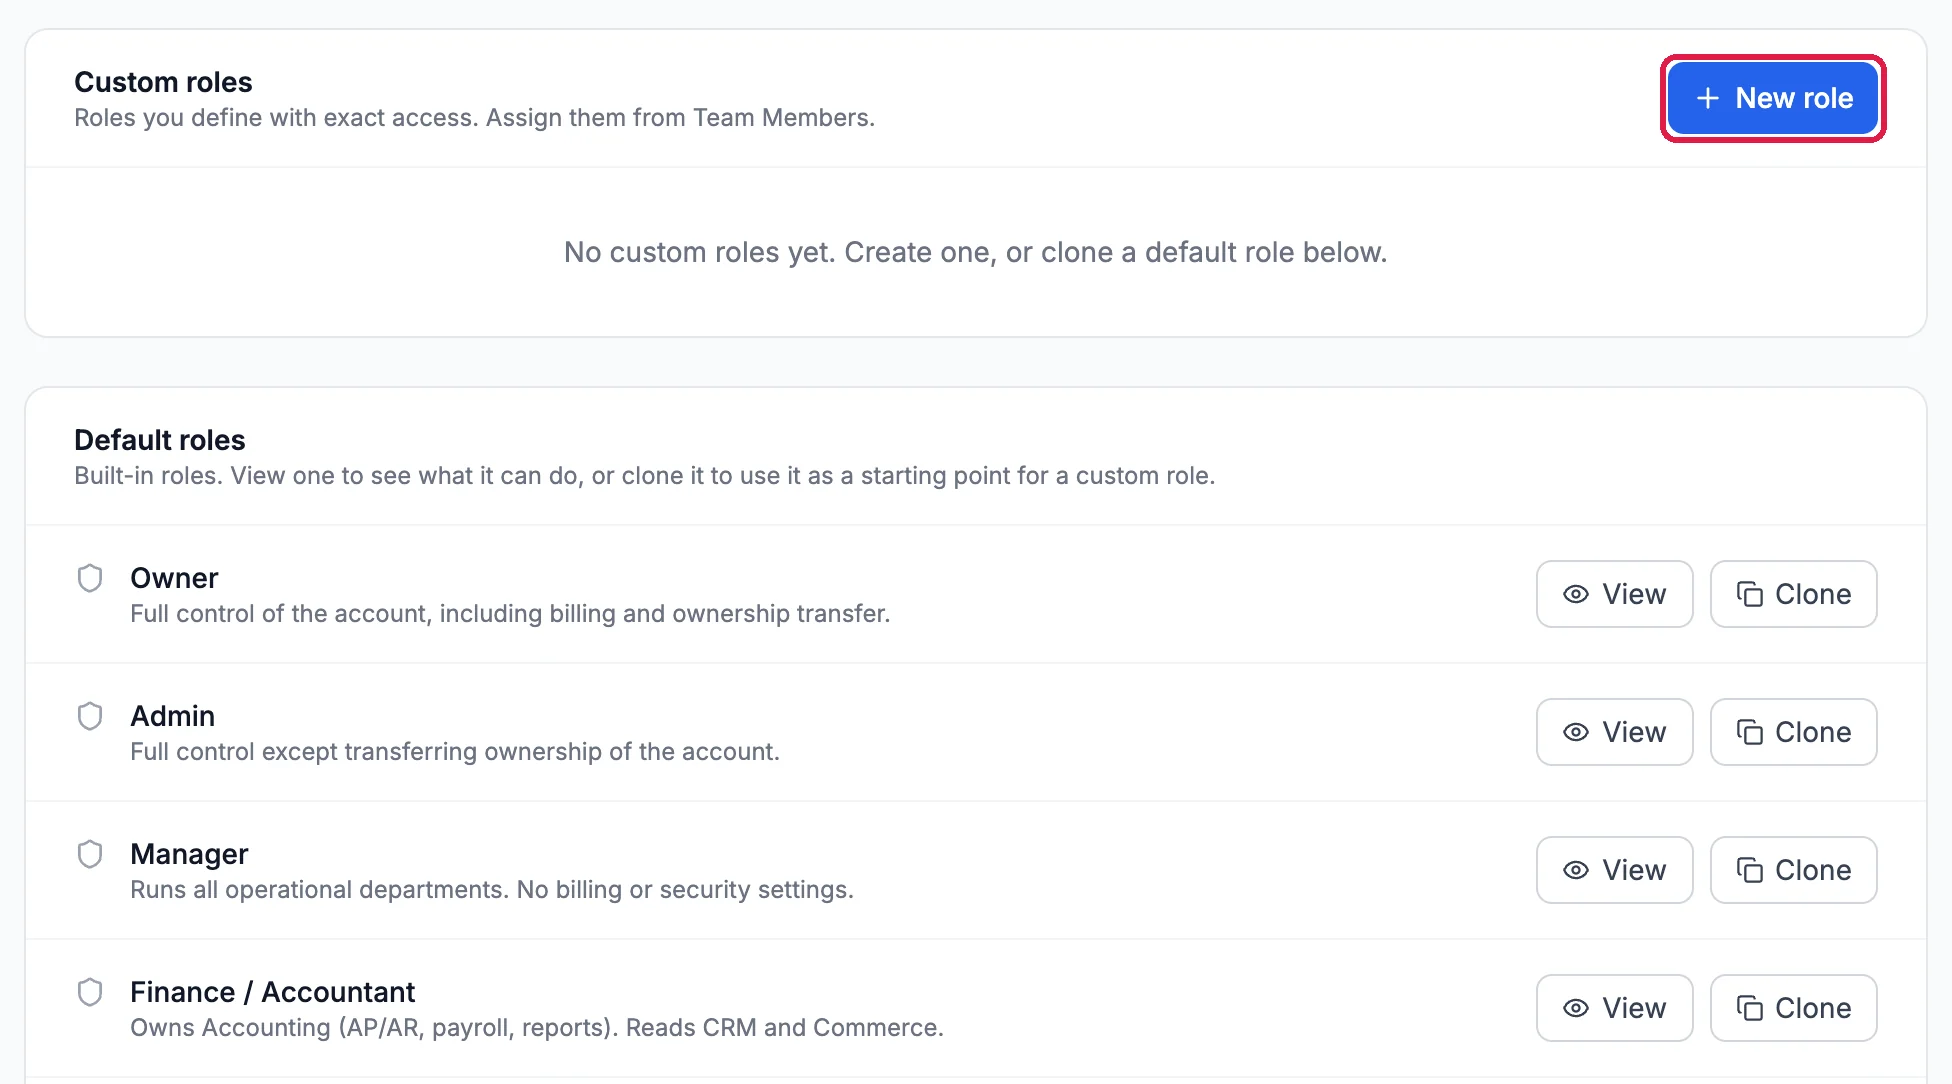Click the 'Roles you define' subtitle text
This screenshot has width=1952, height=1084.
474,118
